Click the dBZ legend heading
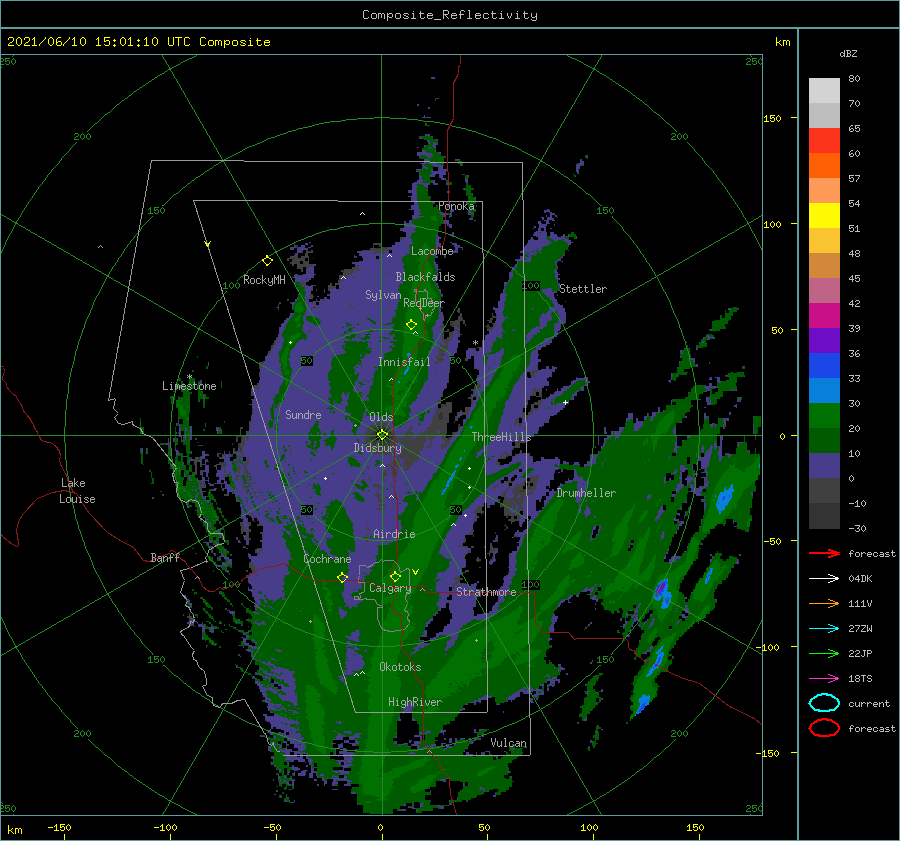This screenshot has height=841, width=900. 848,53
